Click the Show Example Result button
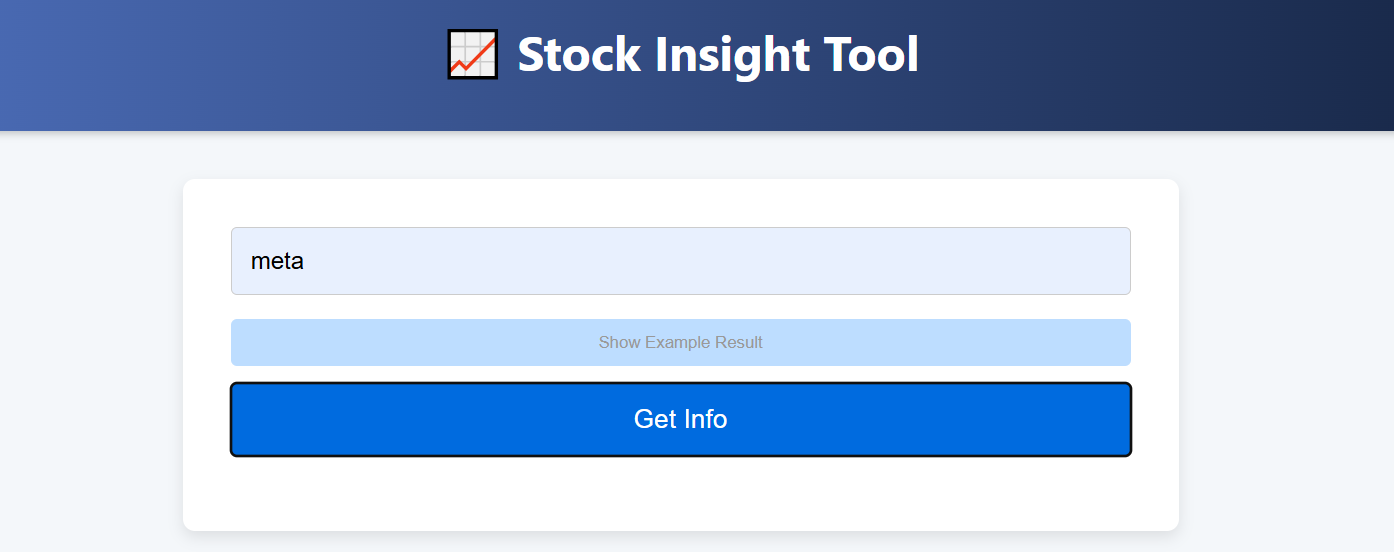This screenshot has width=1394, height=552. 681,342
